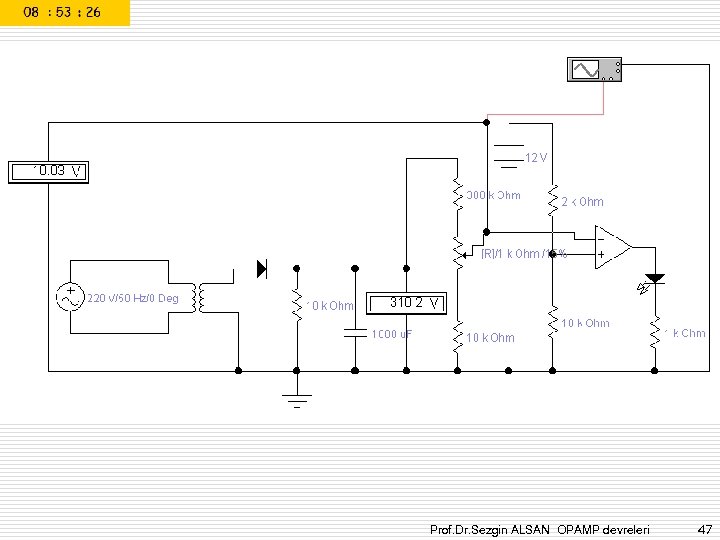Click the yellow 08:53:26 timer box
Screen dimensions: 720x540
(x=65, y=13)
